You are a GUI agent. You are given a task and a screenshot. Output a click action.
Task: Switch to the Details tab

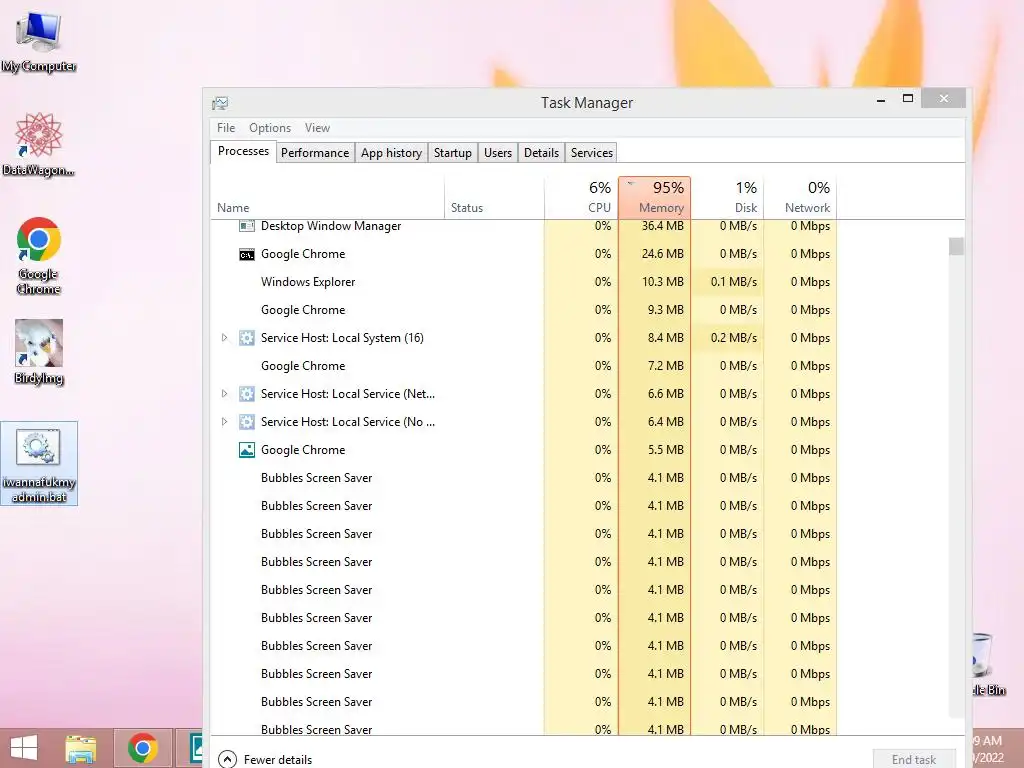coord(541,153)
